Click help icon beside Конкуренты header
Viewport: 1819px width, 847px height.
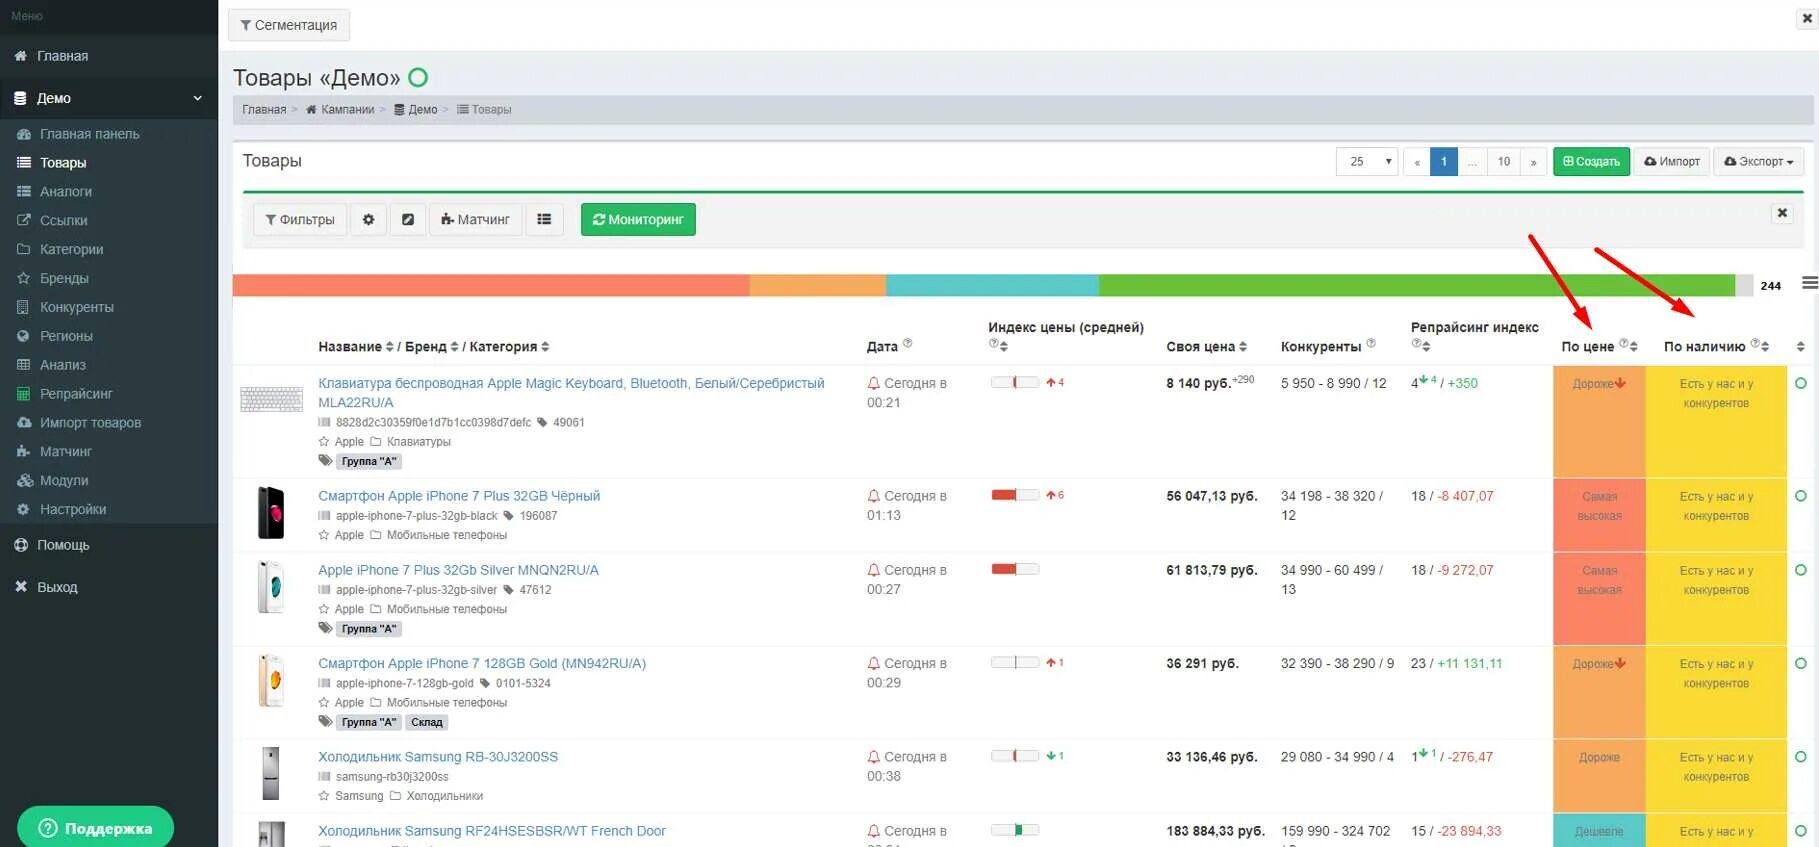click(1370, 343)
